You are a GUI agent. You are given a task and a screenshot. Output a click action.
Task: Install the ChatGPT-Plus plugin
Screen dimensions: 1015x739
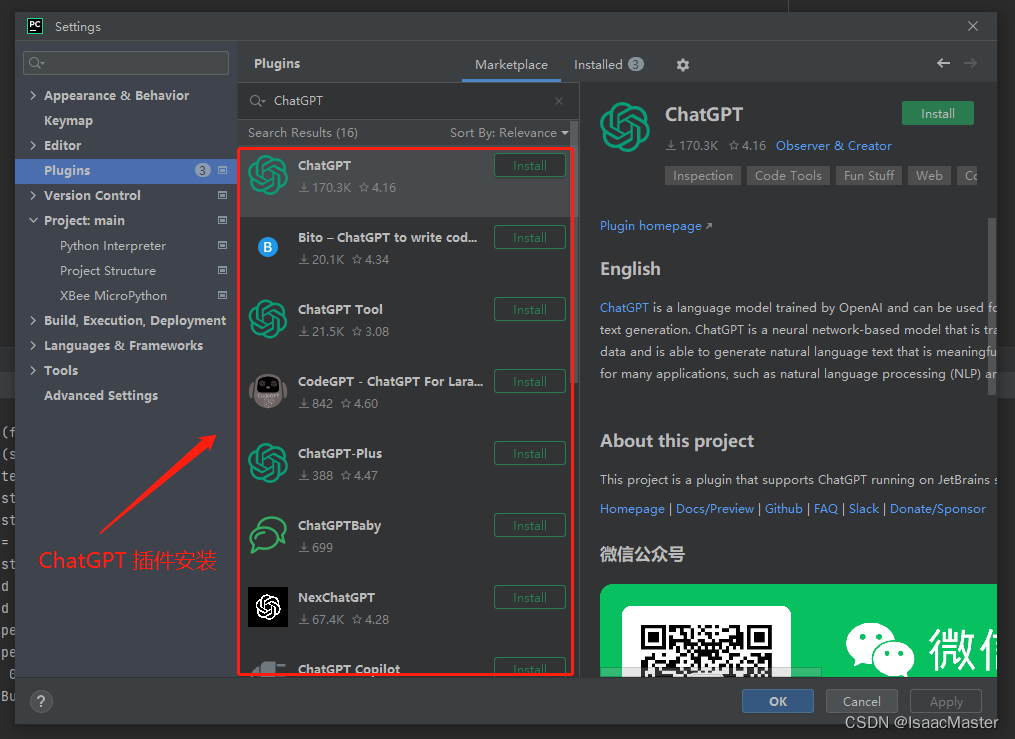[530, 453]
